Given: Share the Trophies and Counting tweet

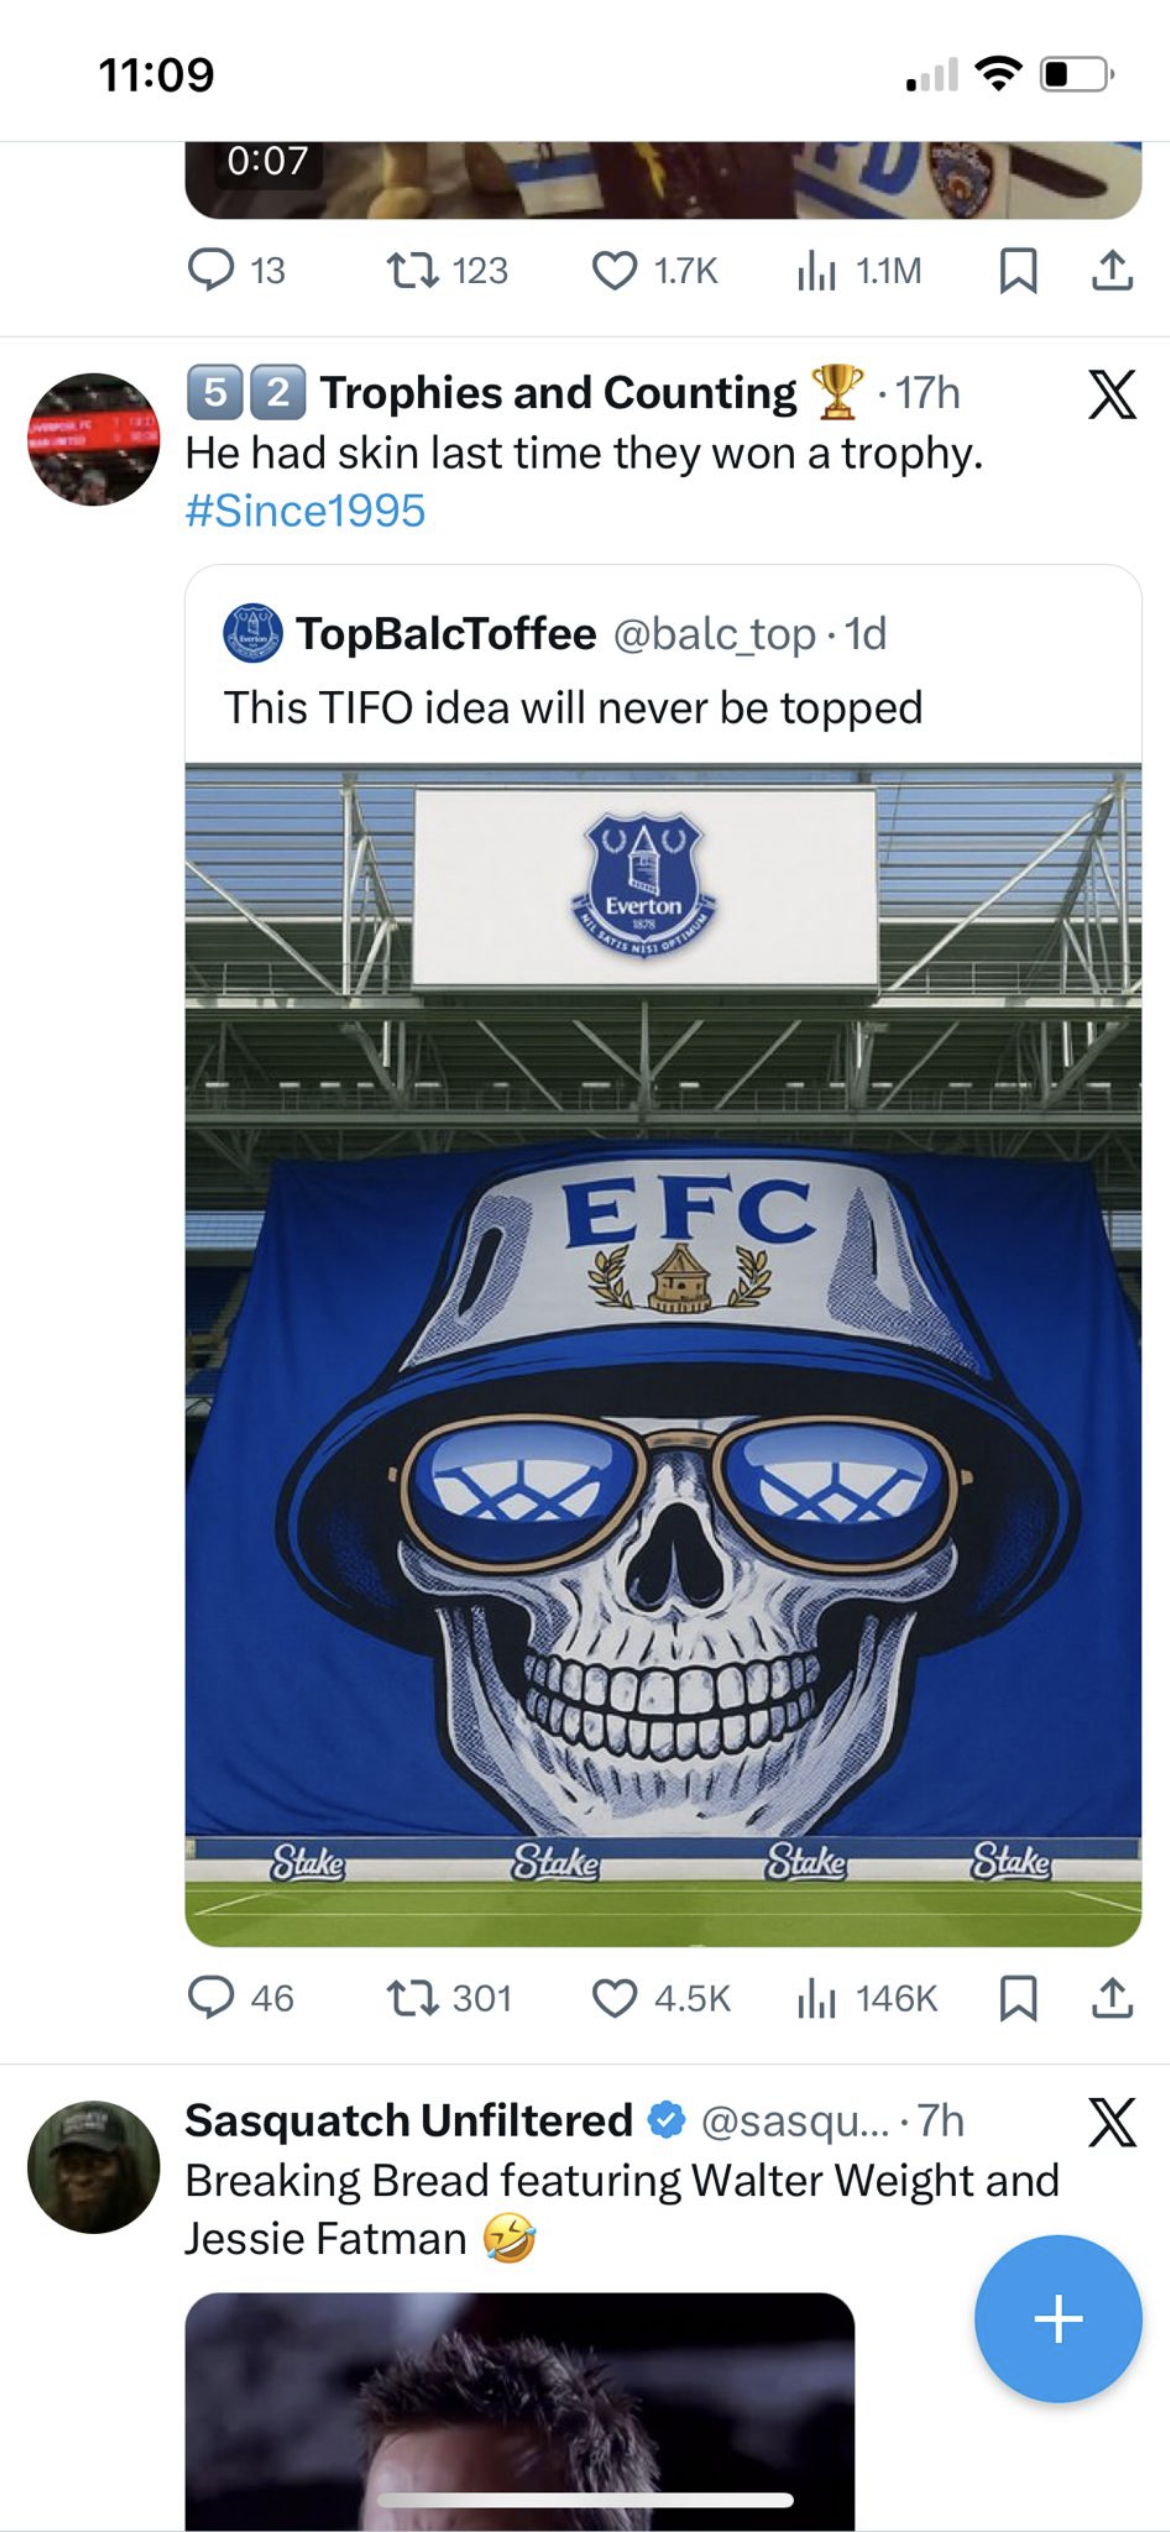Looking at the screenshot, I should (1112, 1998).
